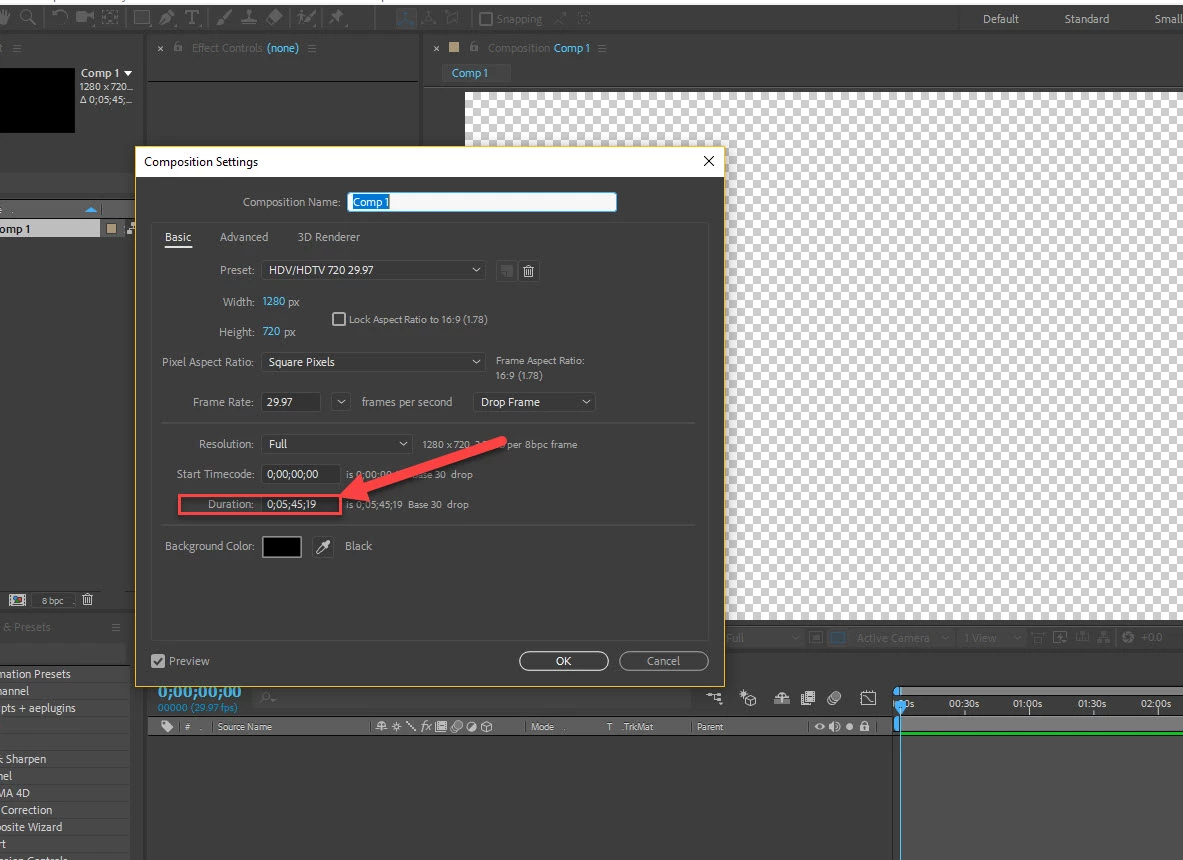Open the Preset dropdown
Viewport: 1183px width, 860px height.
pyautogui.click(x=373, y=270)
